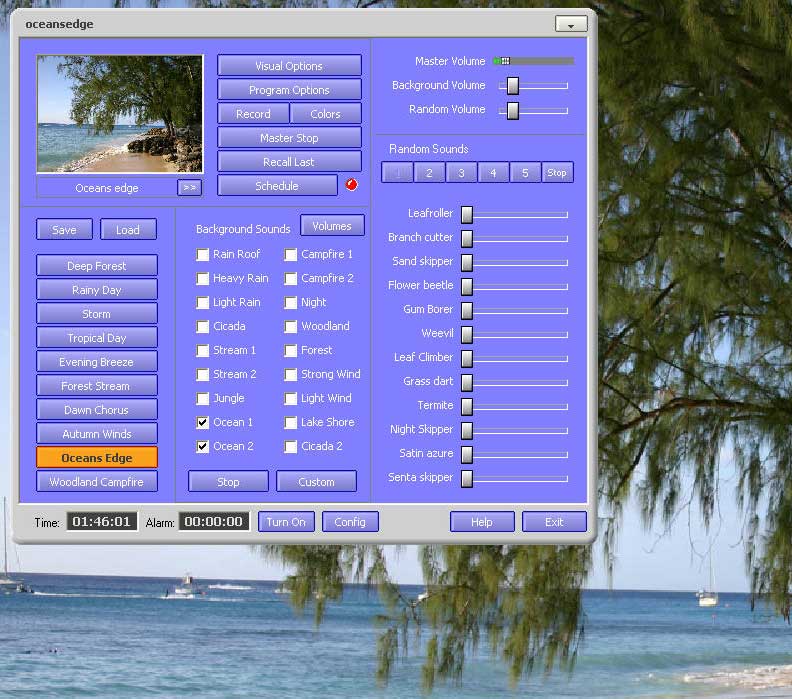Click the Load preset button
This screenshot has width=792, height=699.
(128, 230)
